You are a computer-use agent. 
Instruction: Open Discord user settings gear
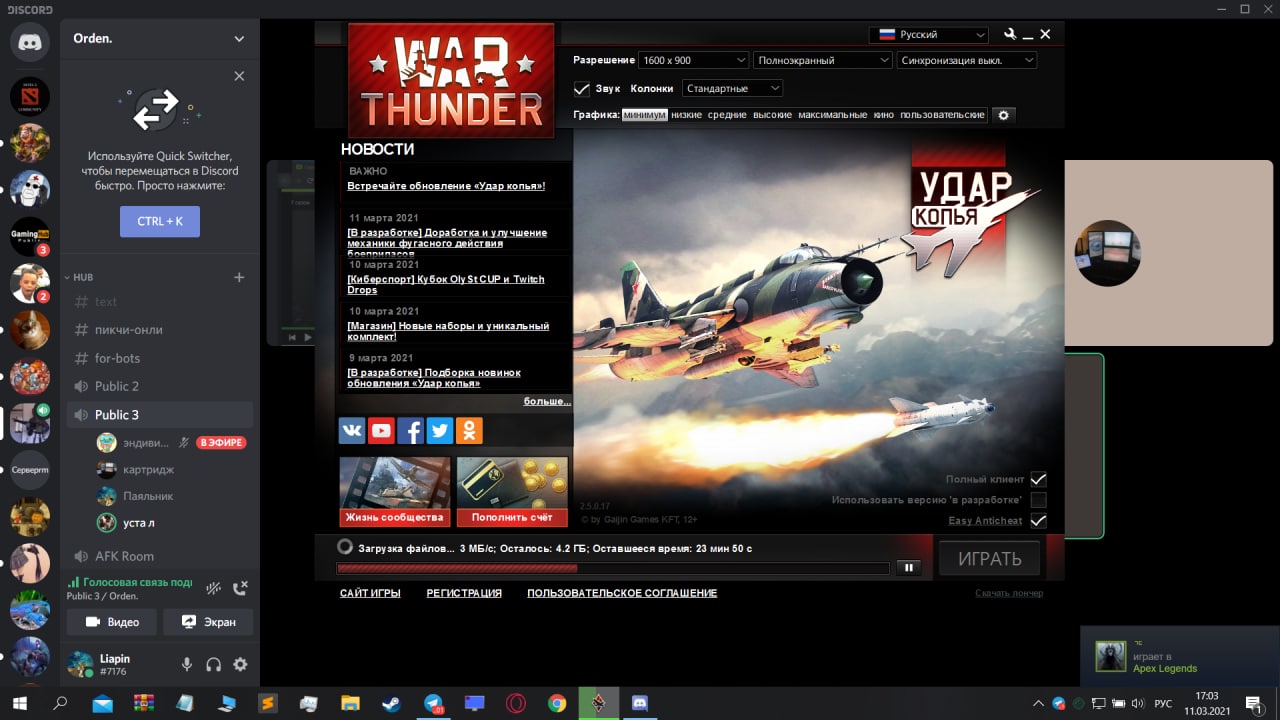click(x=240, y=664)
